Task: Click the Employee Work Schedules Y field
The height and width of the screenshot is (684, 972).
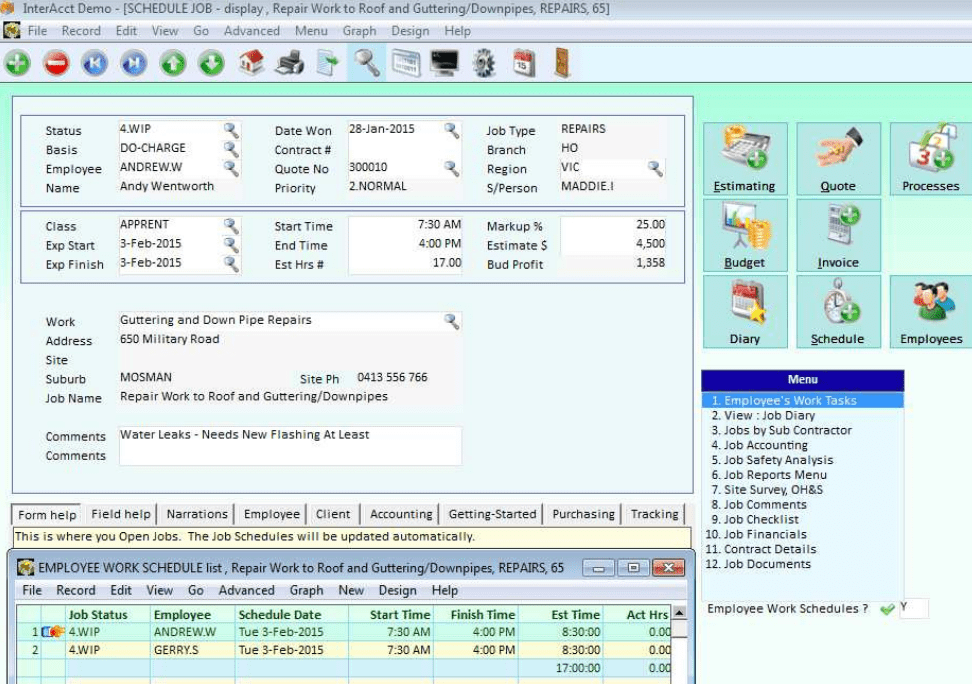Action: (x=913, y=608)
